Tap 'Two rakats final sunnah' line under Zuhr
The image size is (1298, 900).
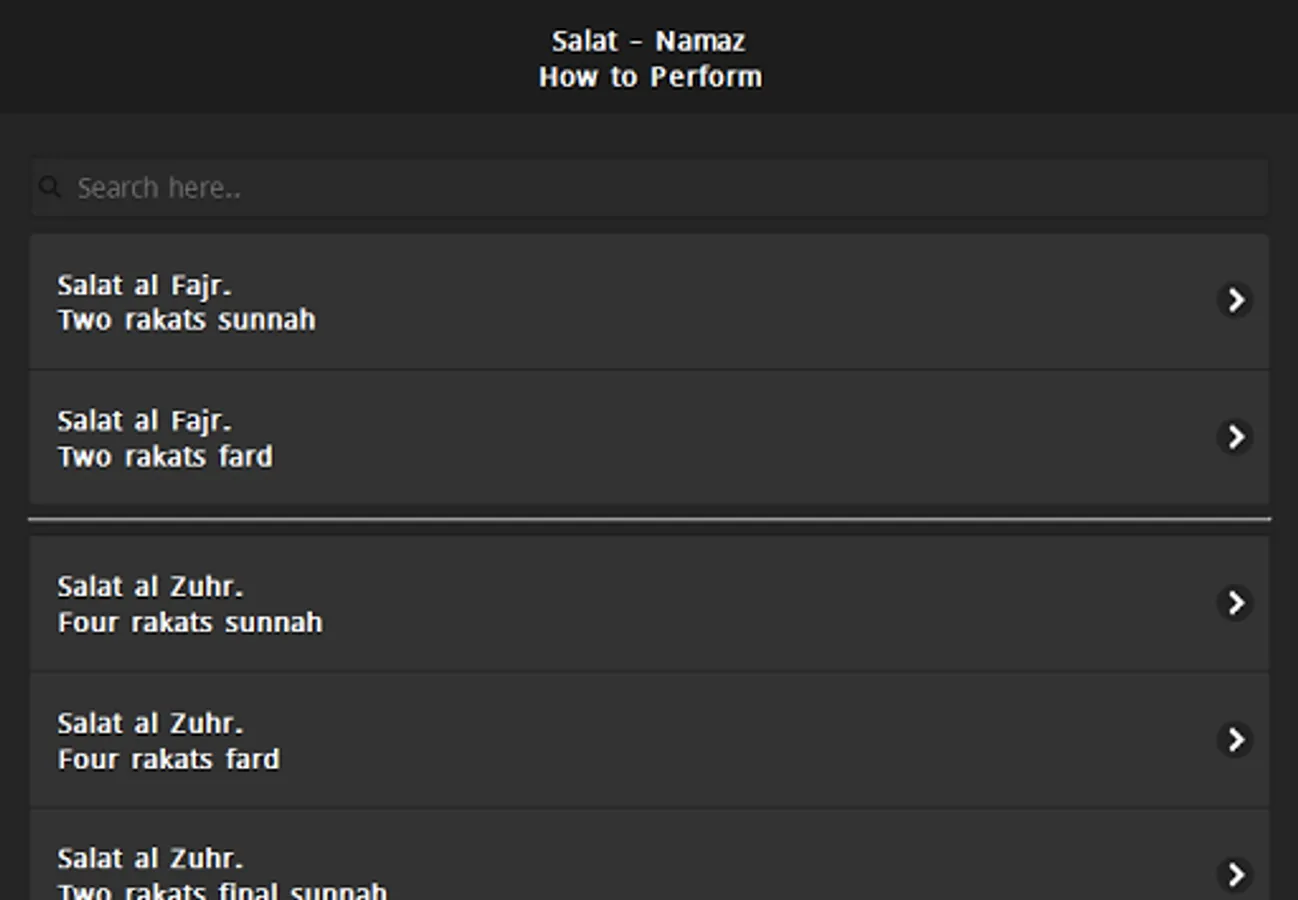point(222,890)
